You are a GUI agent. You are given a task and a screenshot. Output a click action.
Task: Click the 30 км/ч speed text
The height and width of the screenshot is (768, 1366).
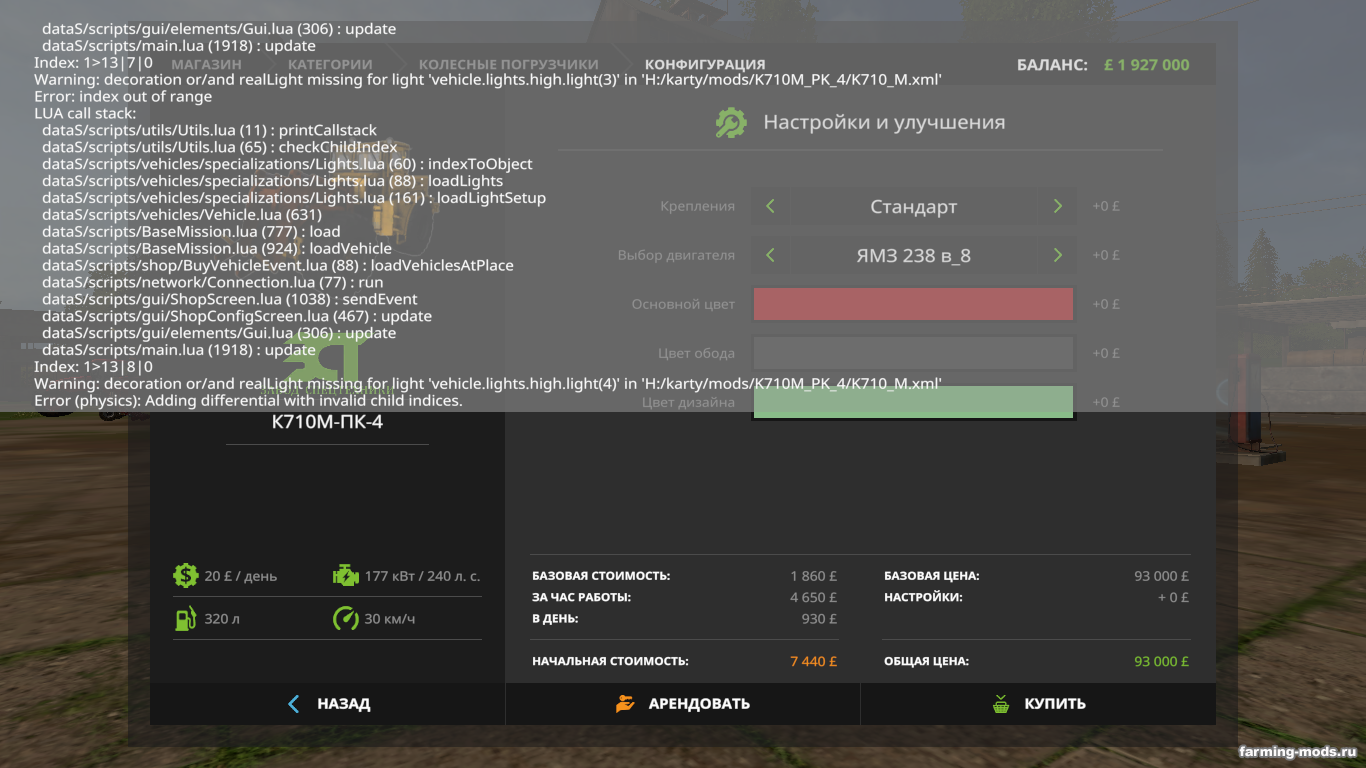click(390, 619)
